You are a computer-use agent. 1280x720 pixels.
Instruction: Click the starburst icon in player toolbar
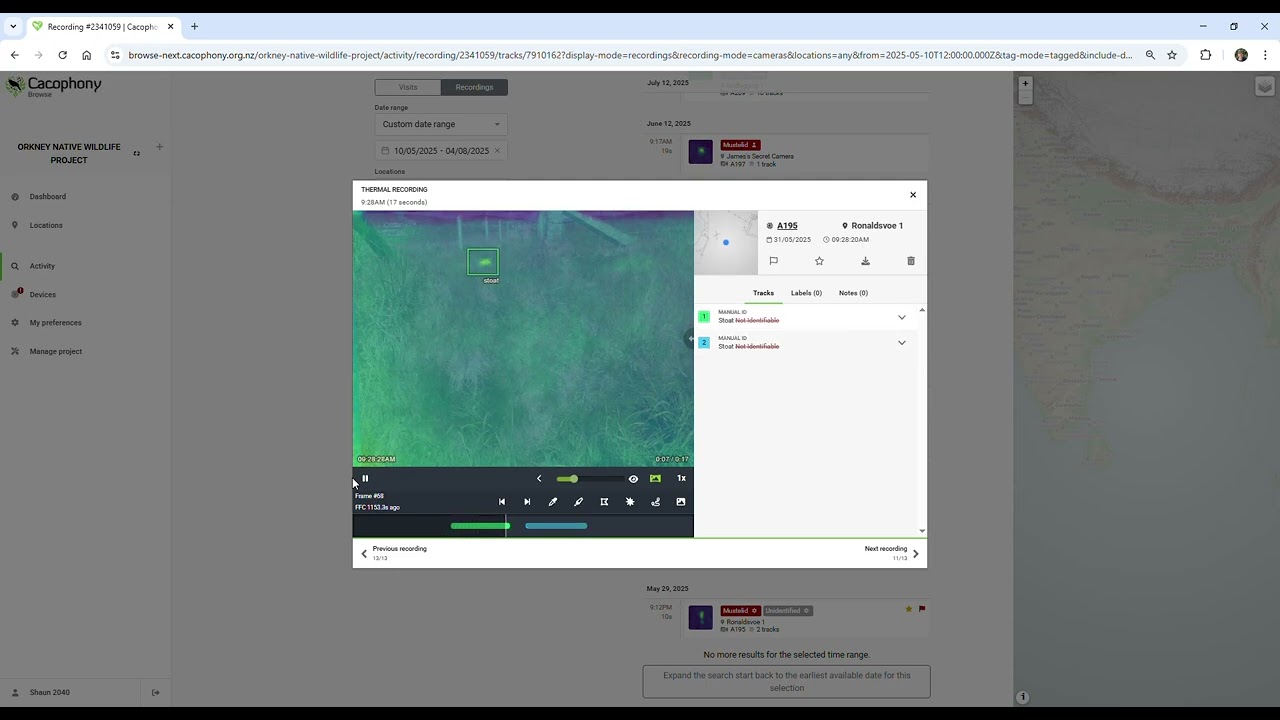click(630, 502)
